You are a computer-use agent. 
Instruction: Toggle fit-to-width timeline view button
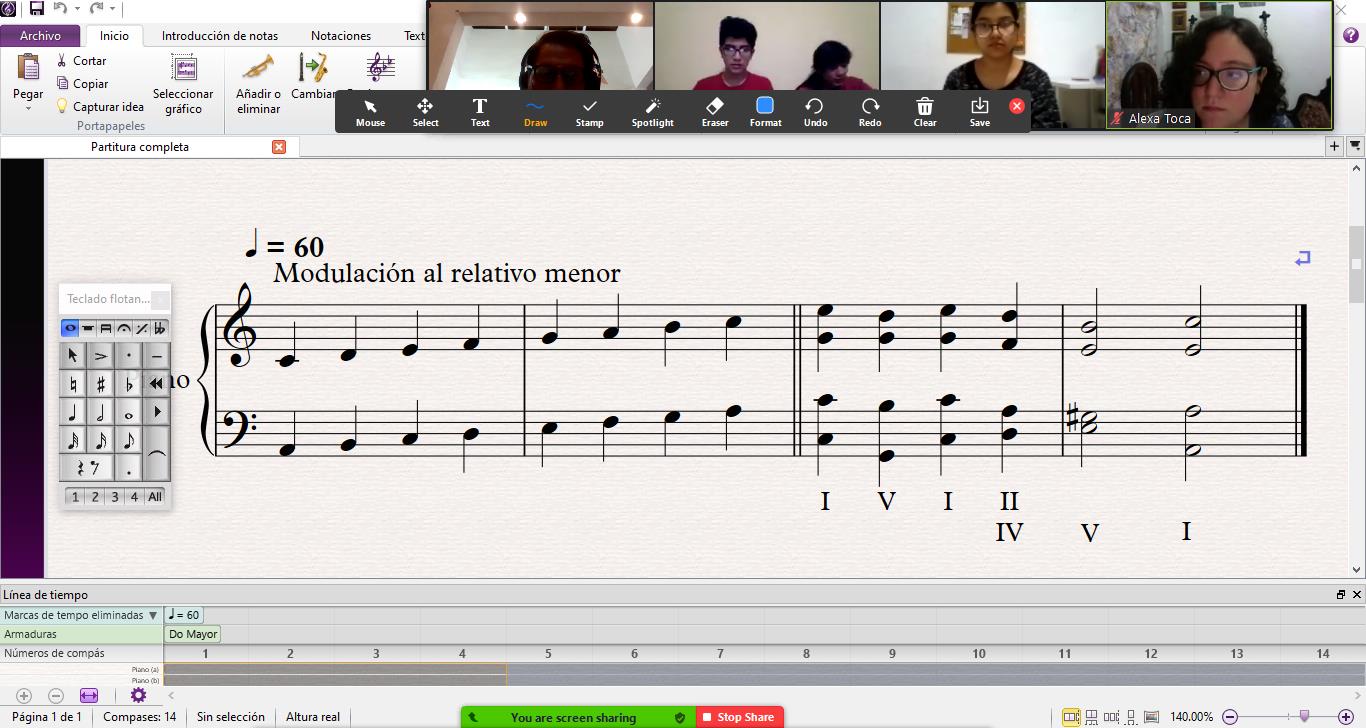[89, 695]
